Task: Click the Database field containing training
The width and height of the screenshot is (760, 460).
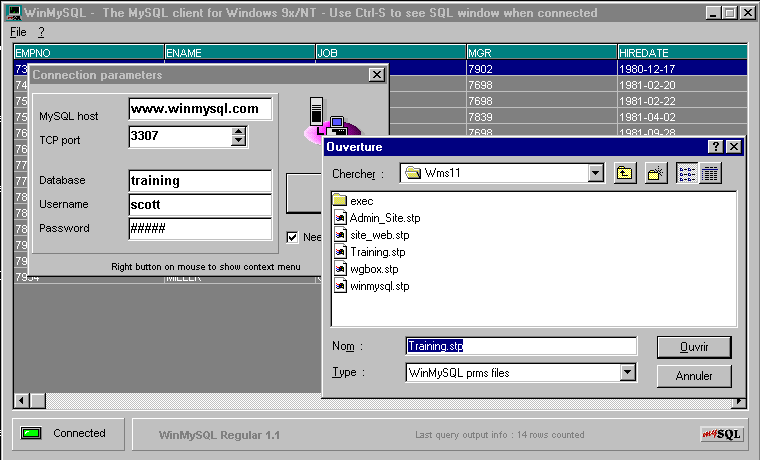Action: [200, 180]
